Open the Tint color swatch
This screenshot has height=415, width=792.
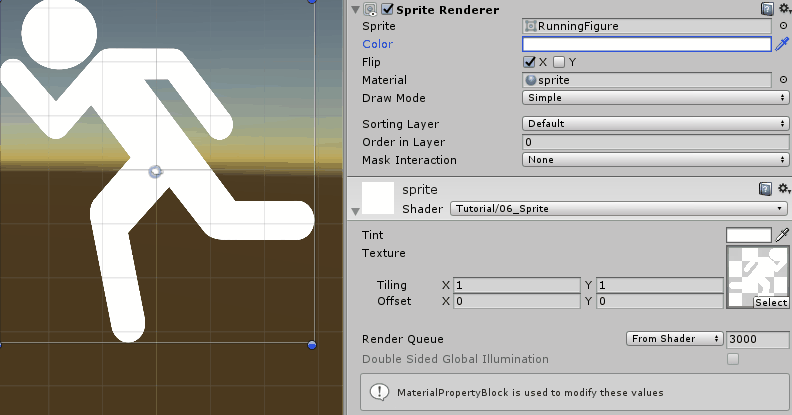click(749, 235)
